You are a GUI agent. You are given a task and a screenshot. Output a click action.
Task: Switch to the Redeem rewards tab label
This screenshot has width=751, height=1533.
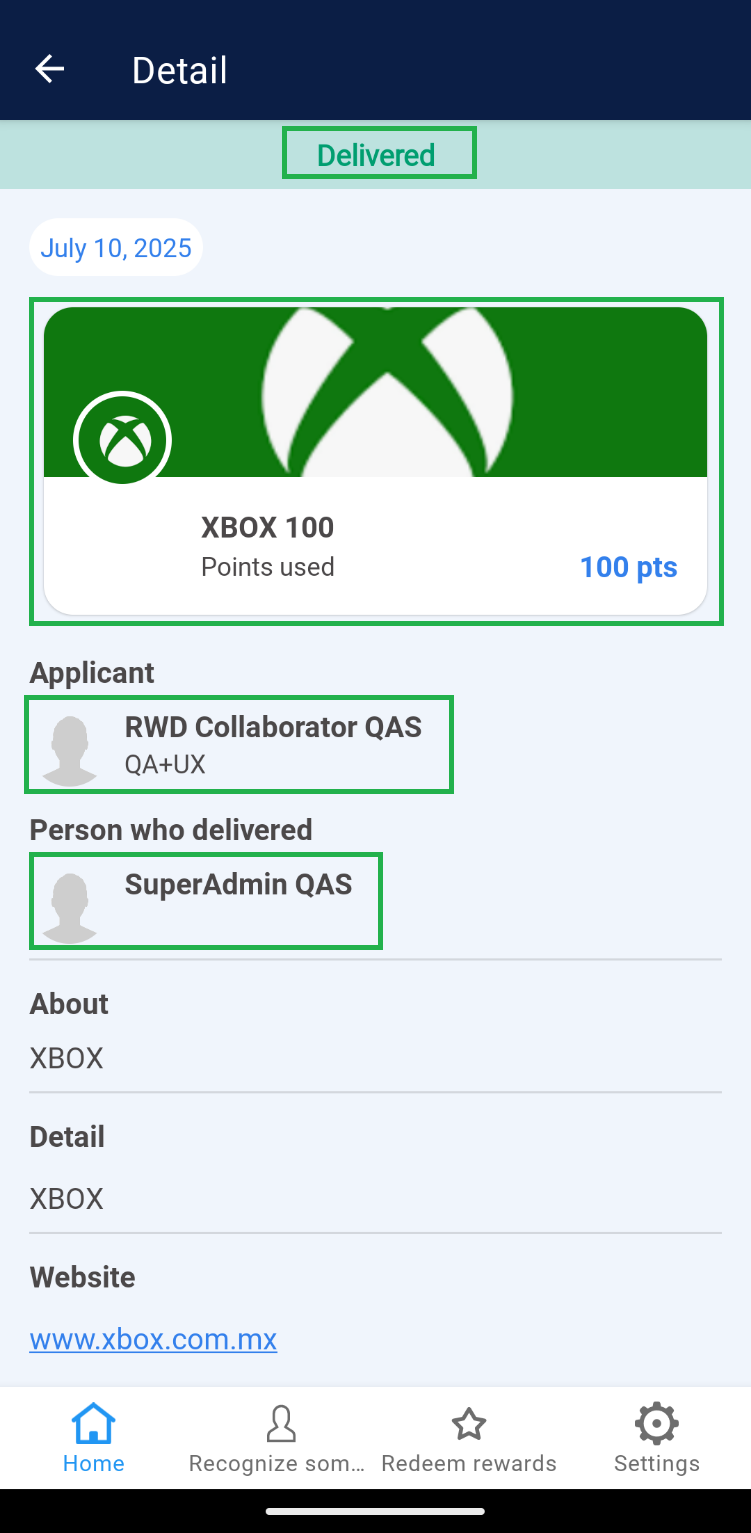click(469, 1463)
